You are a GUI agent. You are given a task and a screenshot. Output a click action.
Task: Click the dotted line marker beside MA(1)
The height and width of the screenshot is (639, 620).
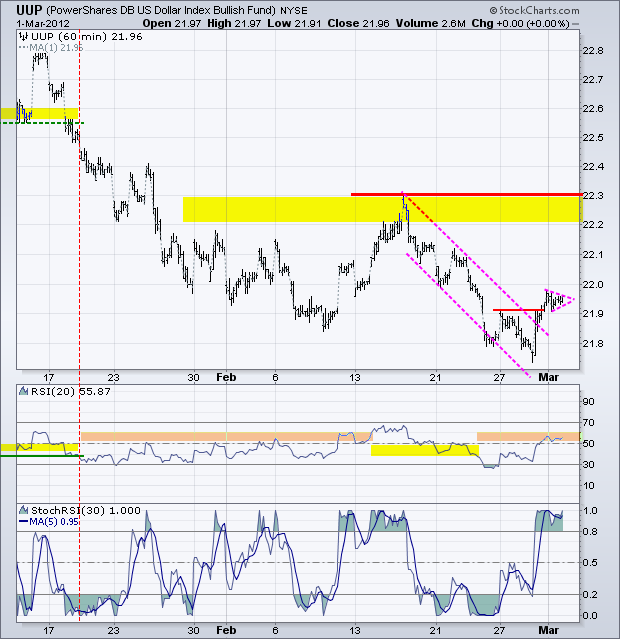[24, 48]
